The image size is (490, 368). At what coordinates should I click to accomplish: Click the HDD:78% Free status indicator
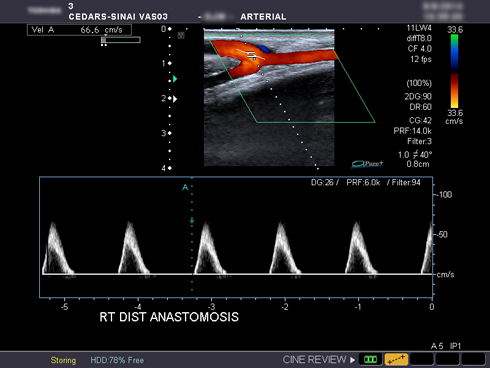click(x=117, y=360)
